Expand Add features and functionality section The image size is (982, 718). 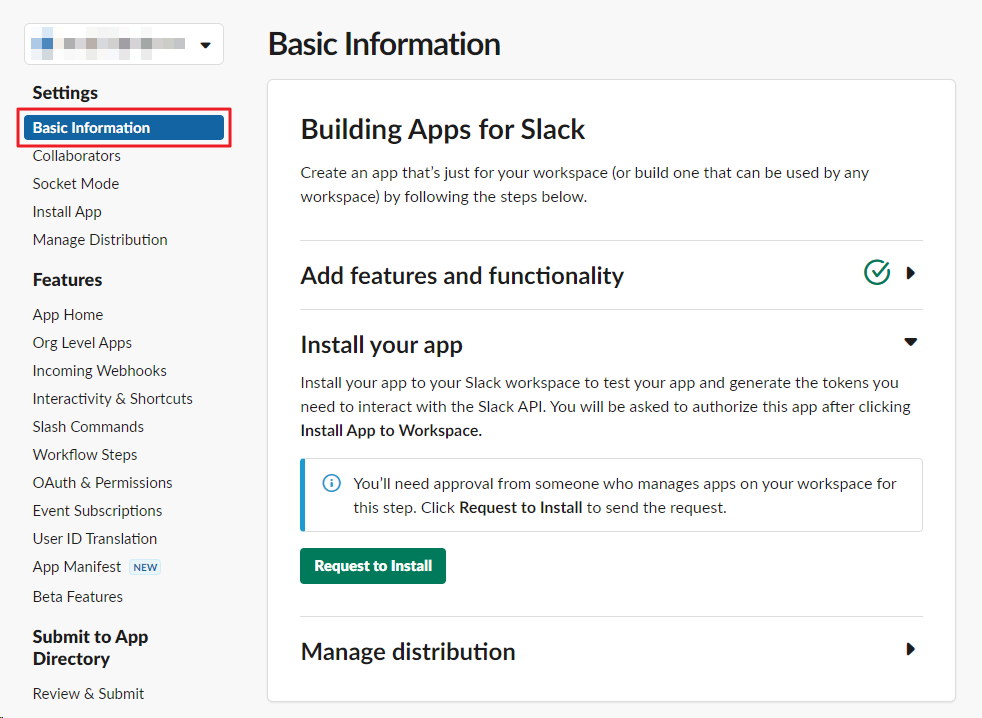(x=911, y=273)
